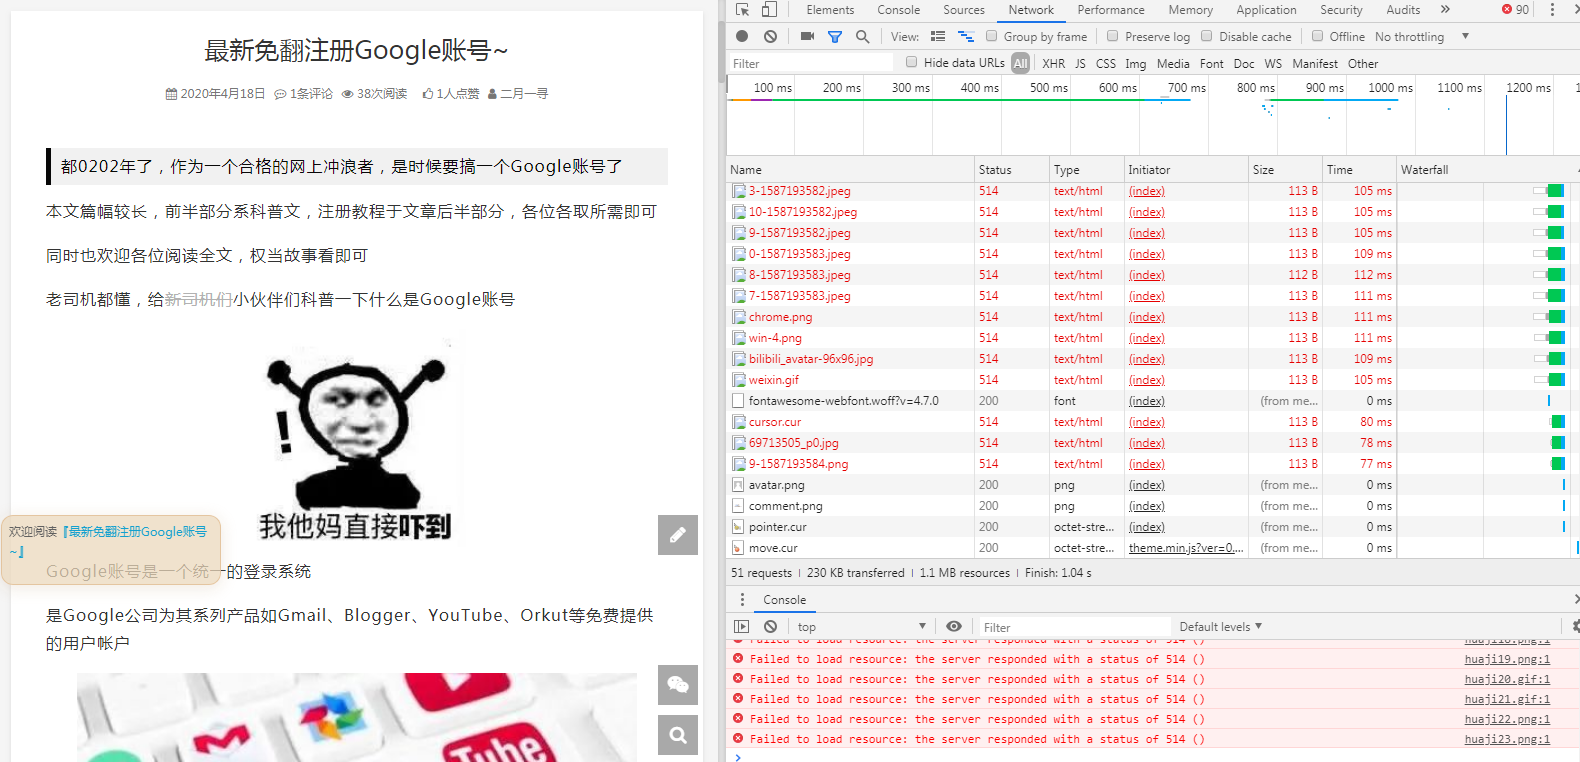
Task: Click the network Filter text field
Action: coord(812,63)
